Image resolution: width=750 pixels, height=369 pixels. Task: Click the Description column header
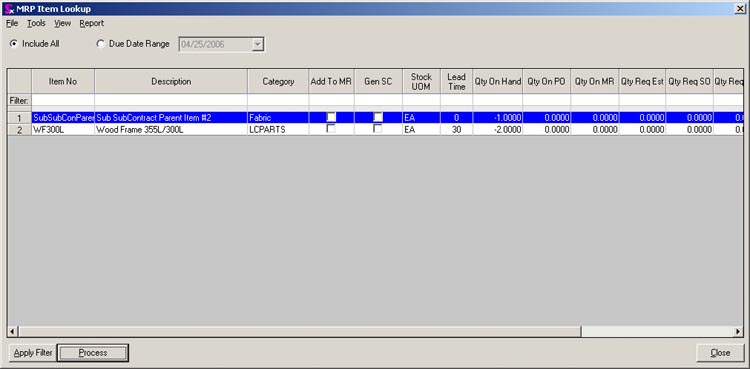coord(171,82)
